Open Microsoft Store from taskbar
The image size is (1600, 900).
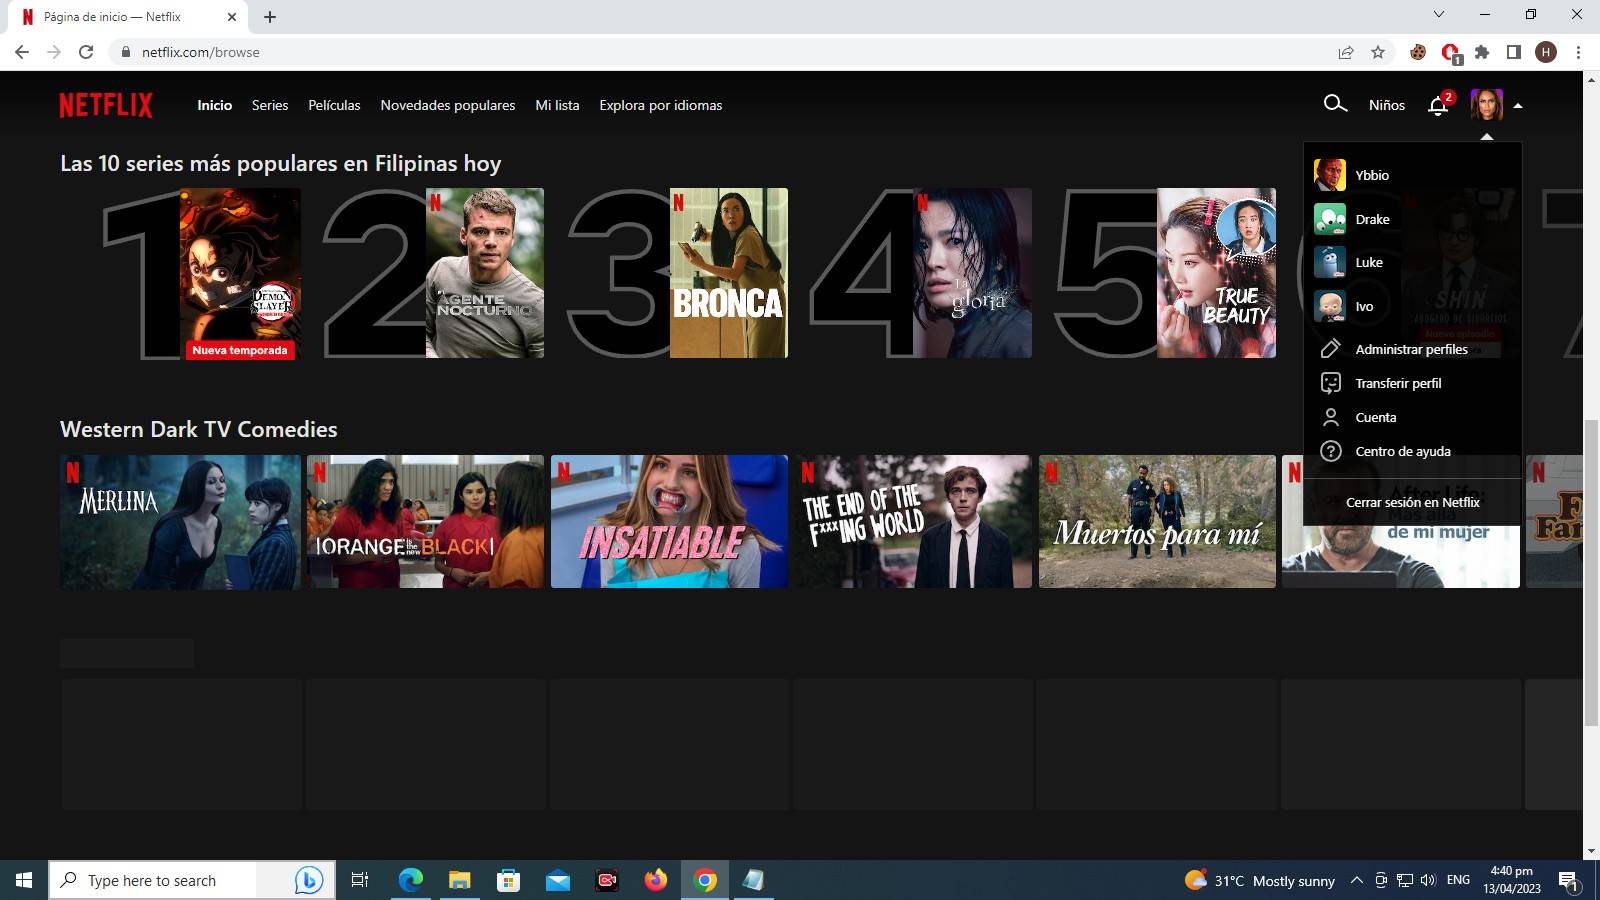click(x=508, y=880)
